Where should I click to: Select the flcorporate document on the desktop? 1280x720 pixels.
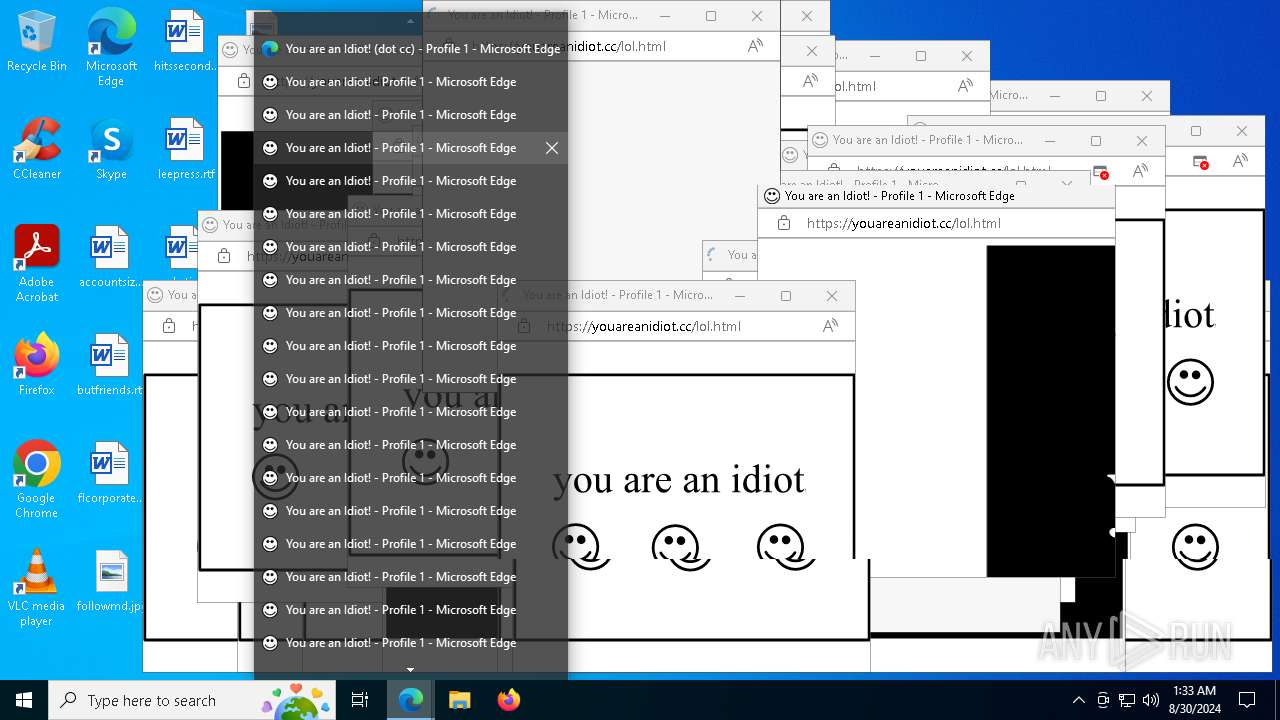tap(109, 473)
